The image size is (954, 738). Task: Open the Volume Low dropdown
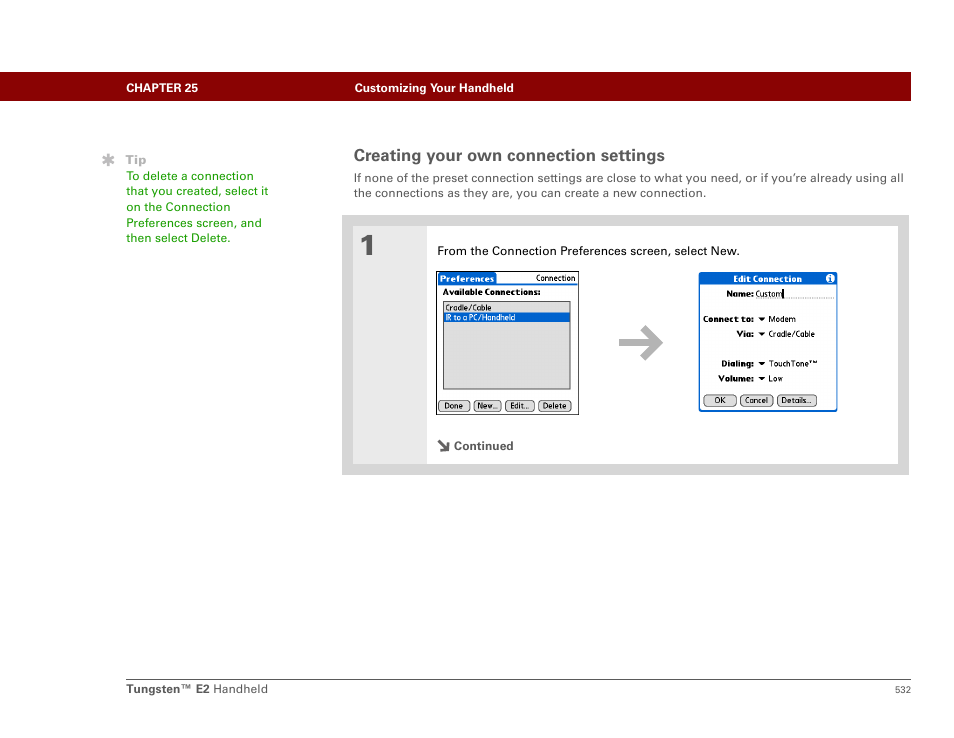pyautogui.click(x=770, y=378)
